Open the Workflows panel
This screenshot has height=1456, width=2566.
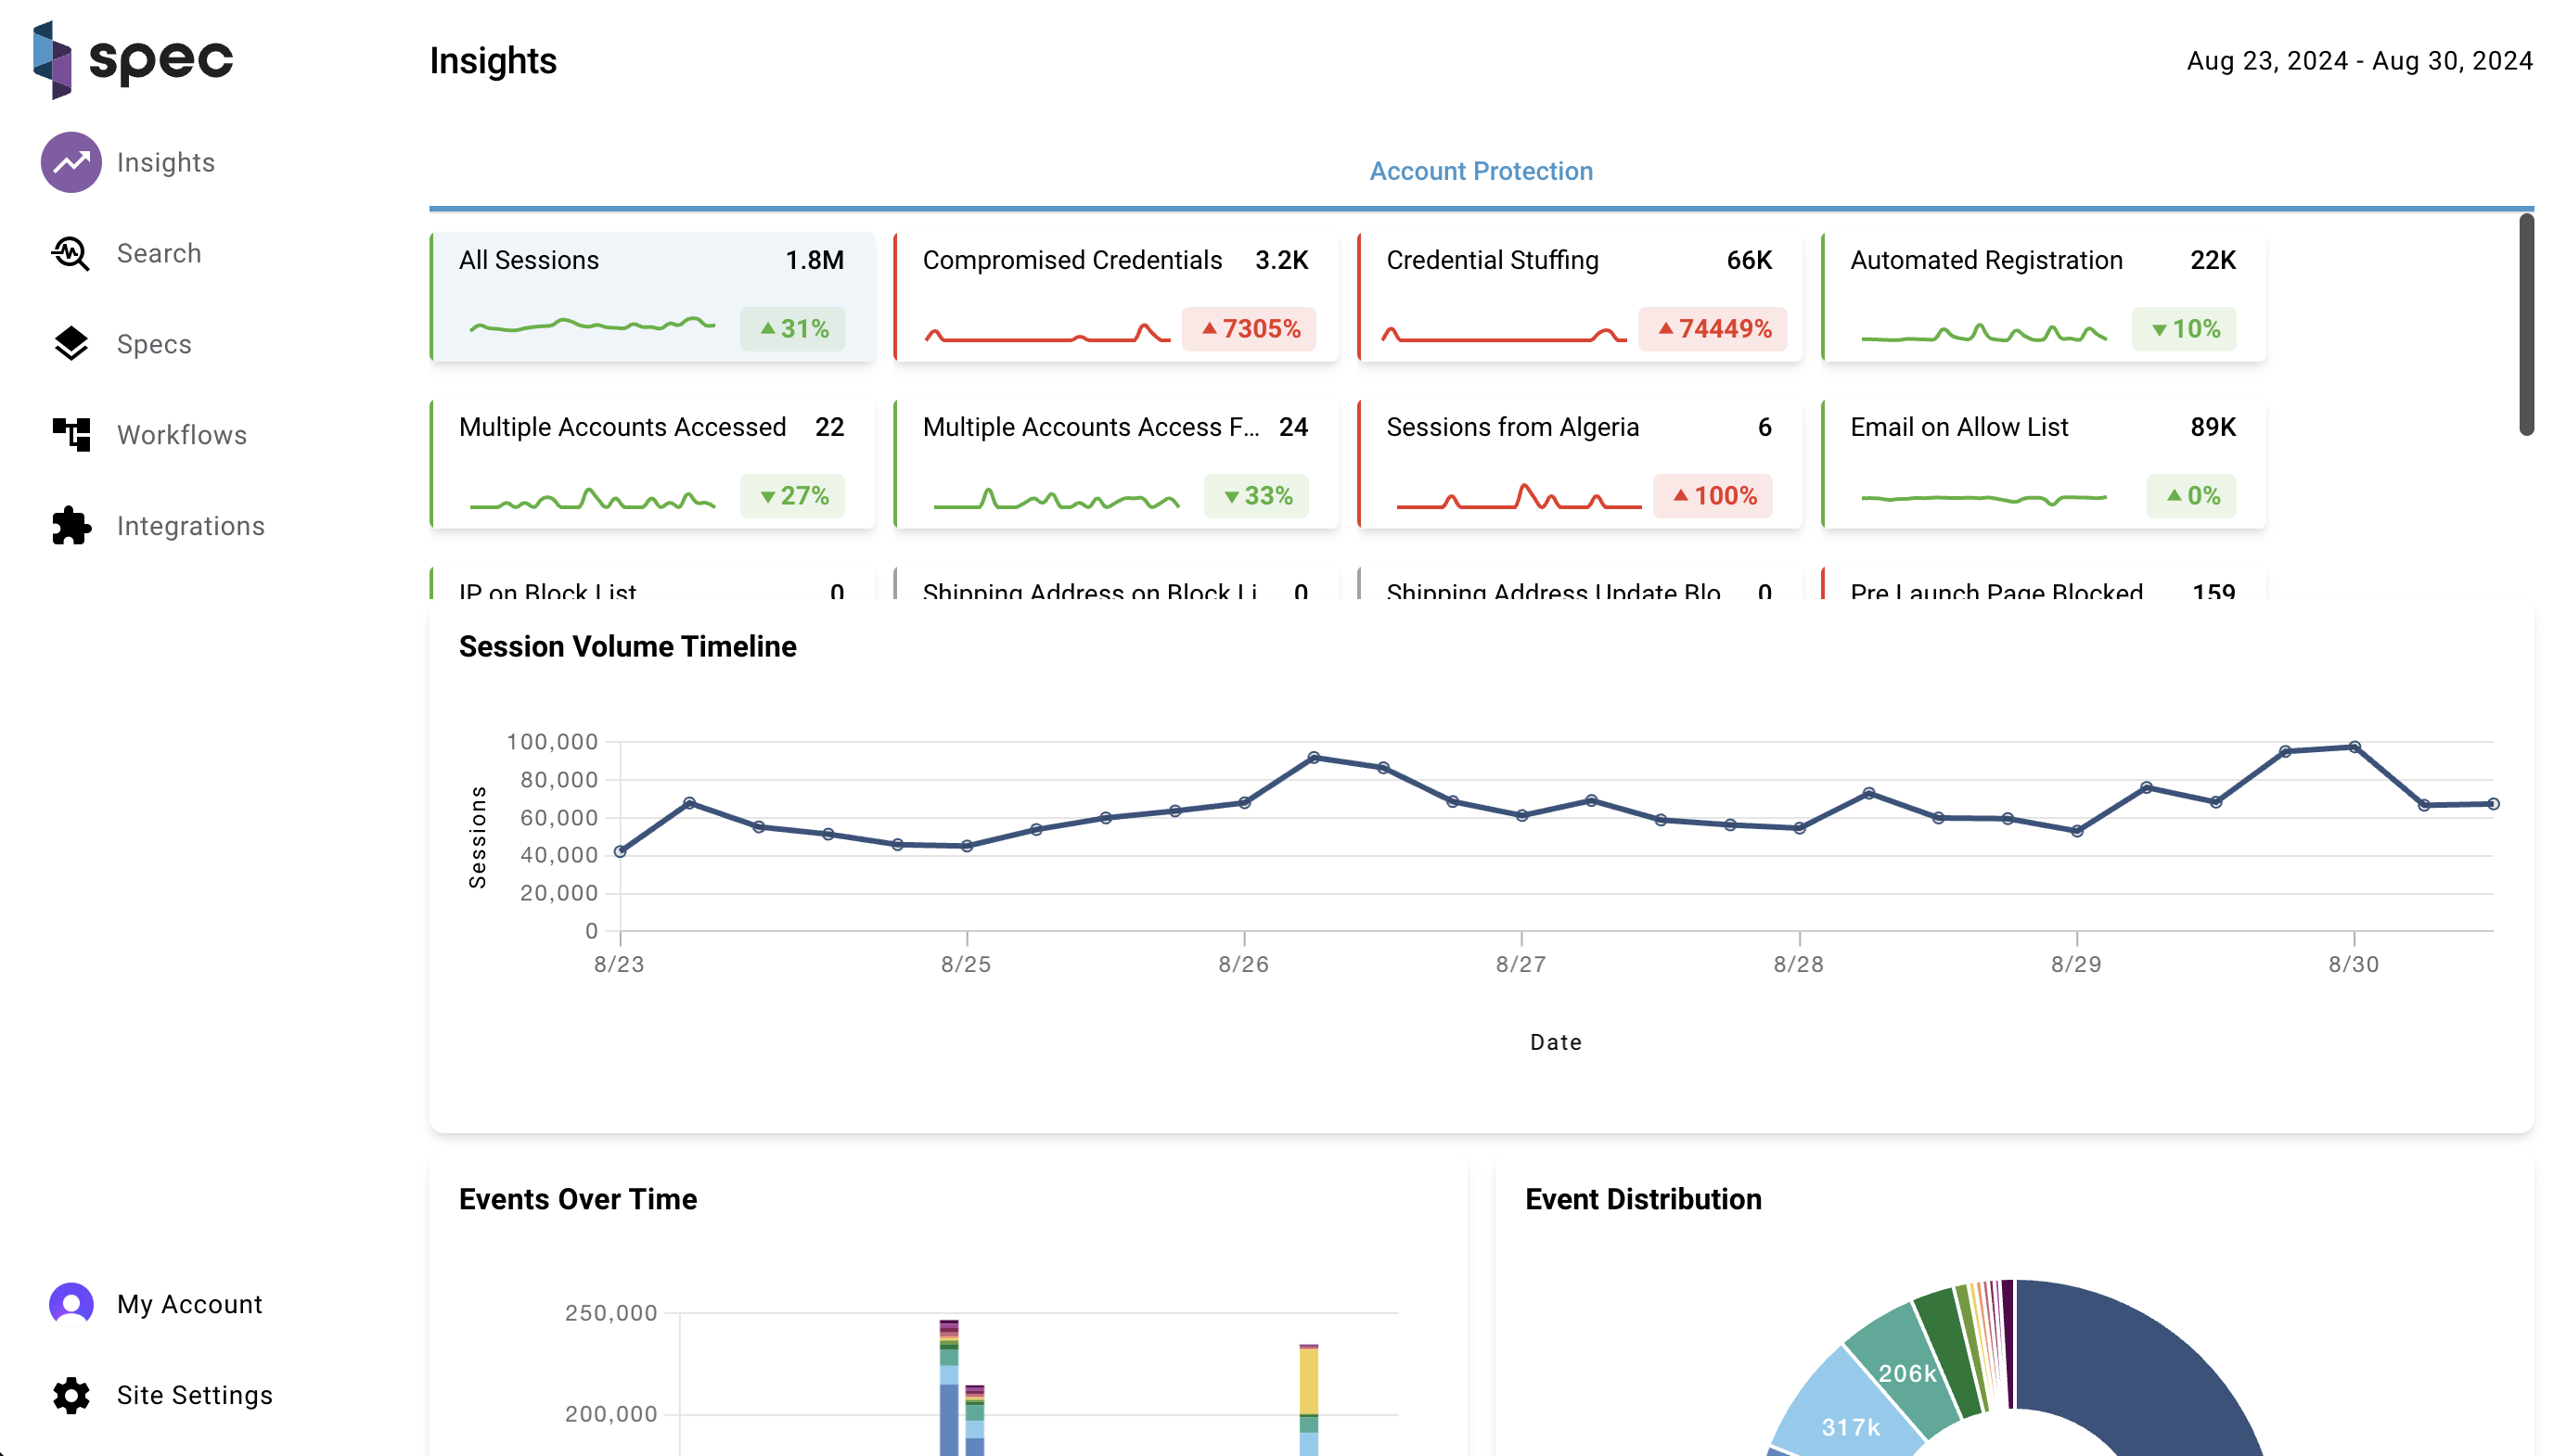click(x=182, y=434)
